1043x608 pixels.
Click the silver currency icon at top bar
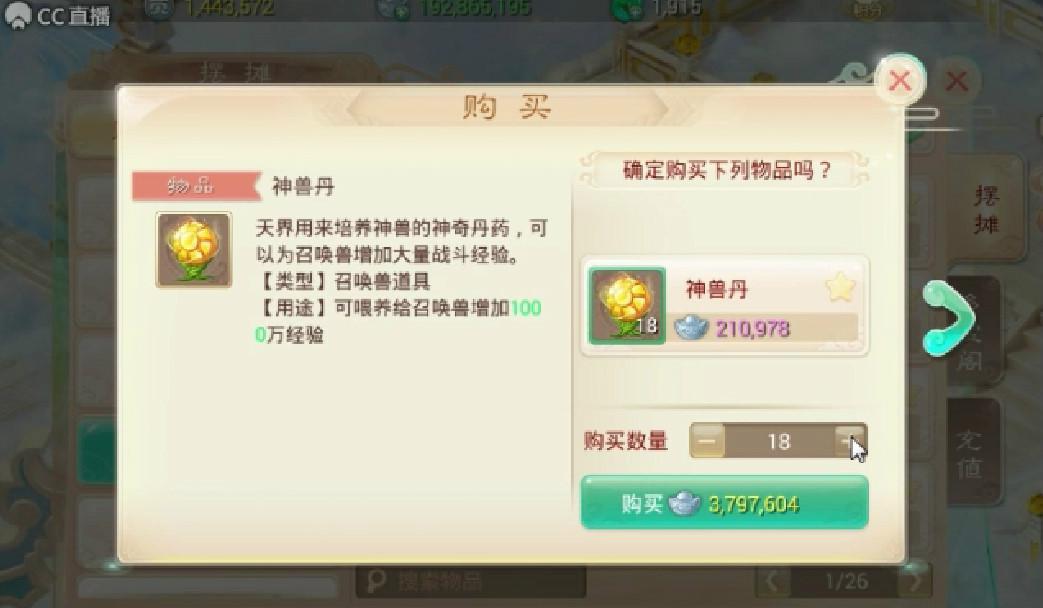click(393, 9)
